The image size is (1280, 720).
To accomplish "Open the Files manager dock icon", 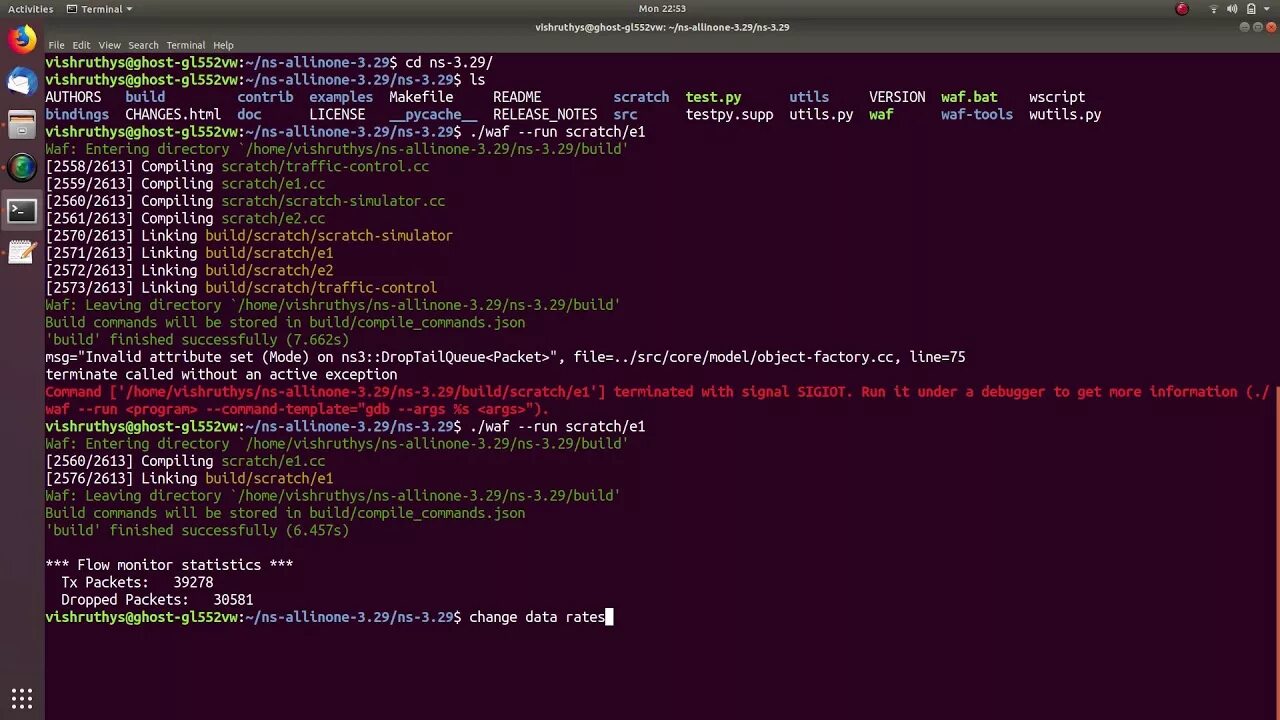I will [22, 125].
